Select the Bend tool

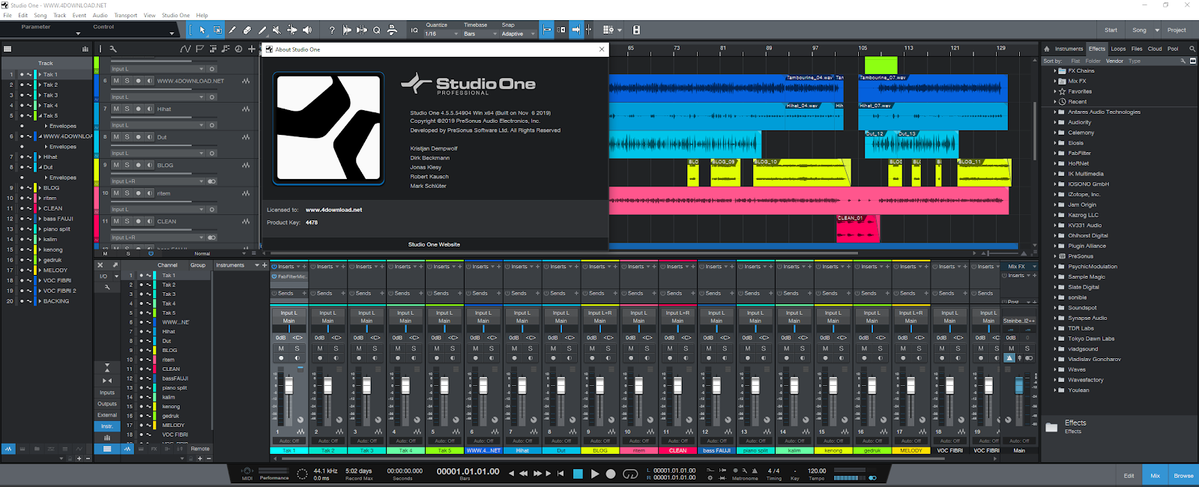click(x=292, y=30)
